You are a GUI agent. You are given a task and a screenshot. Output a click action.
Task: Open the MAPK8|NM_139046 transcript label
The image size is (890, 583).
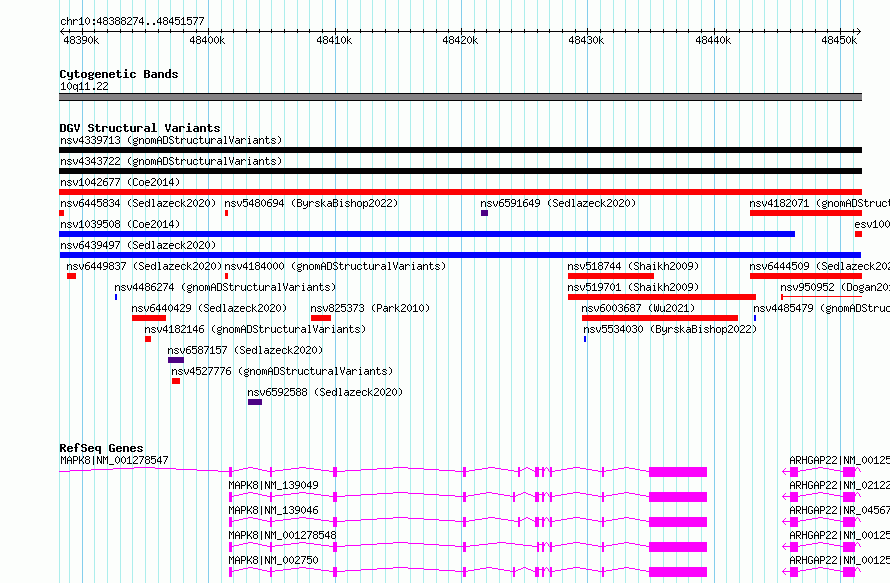click(x=274, y=510)
